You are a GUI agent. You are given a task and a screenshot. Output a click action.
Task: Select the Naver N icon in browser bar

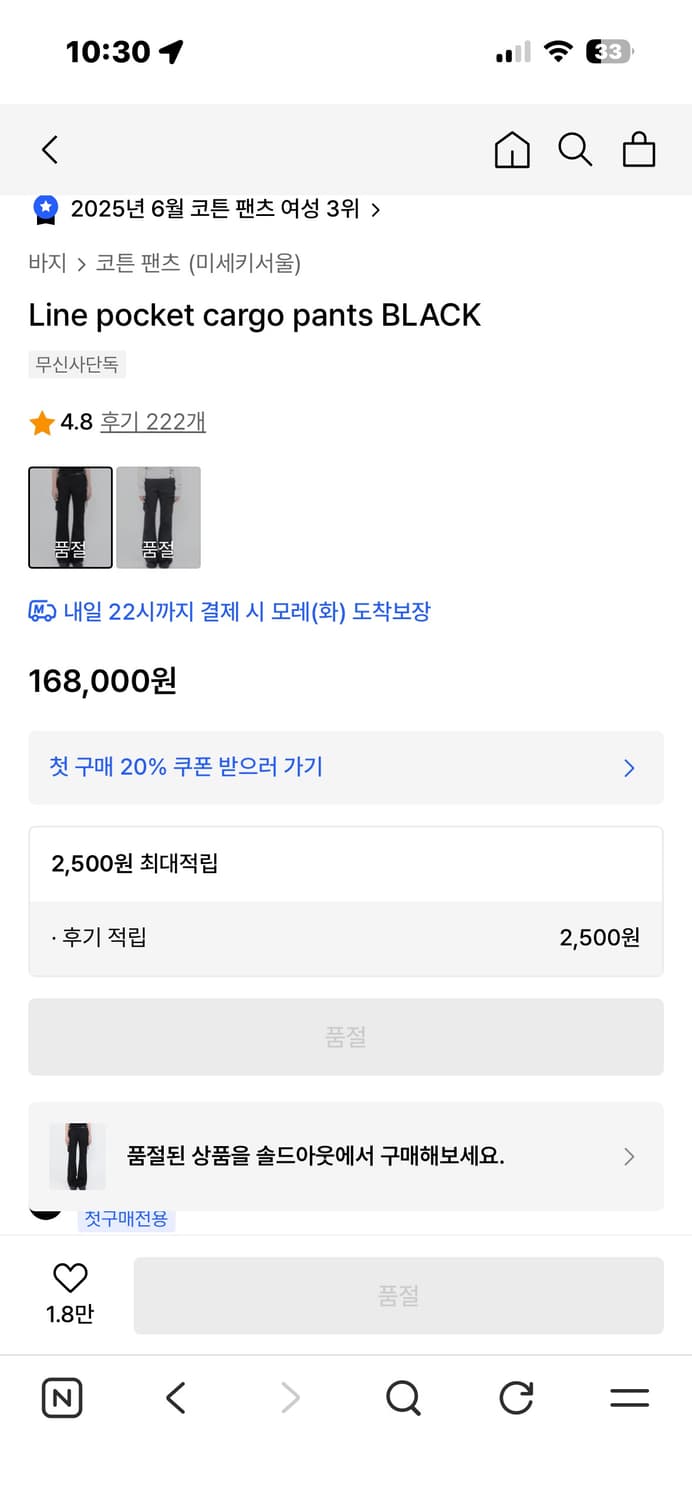(x=61, y=1398)
